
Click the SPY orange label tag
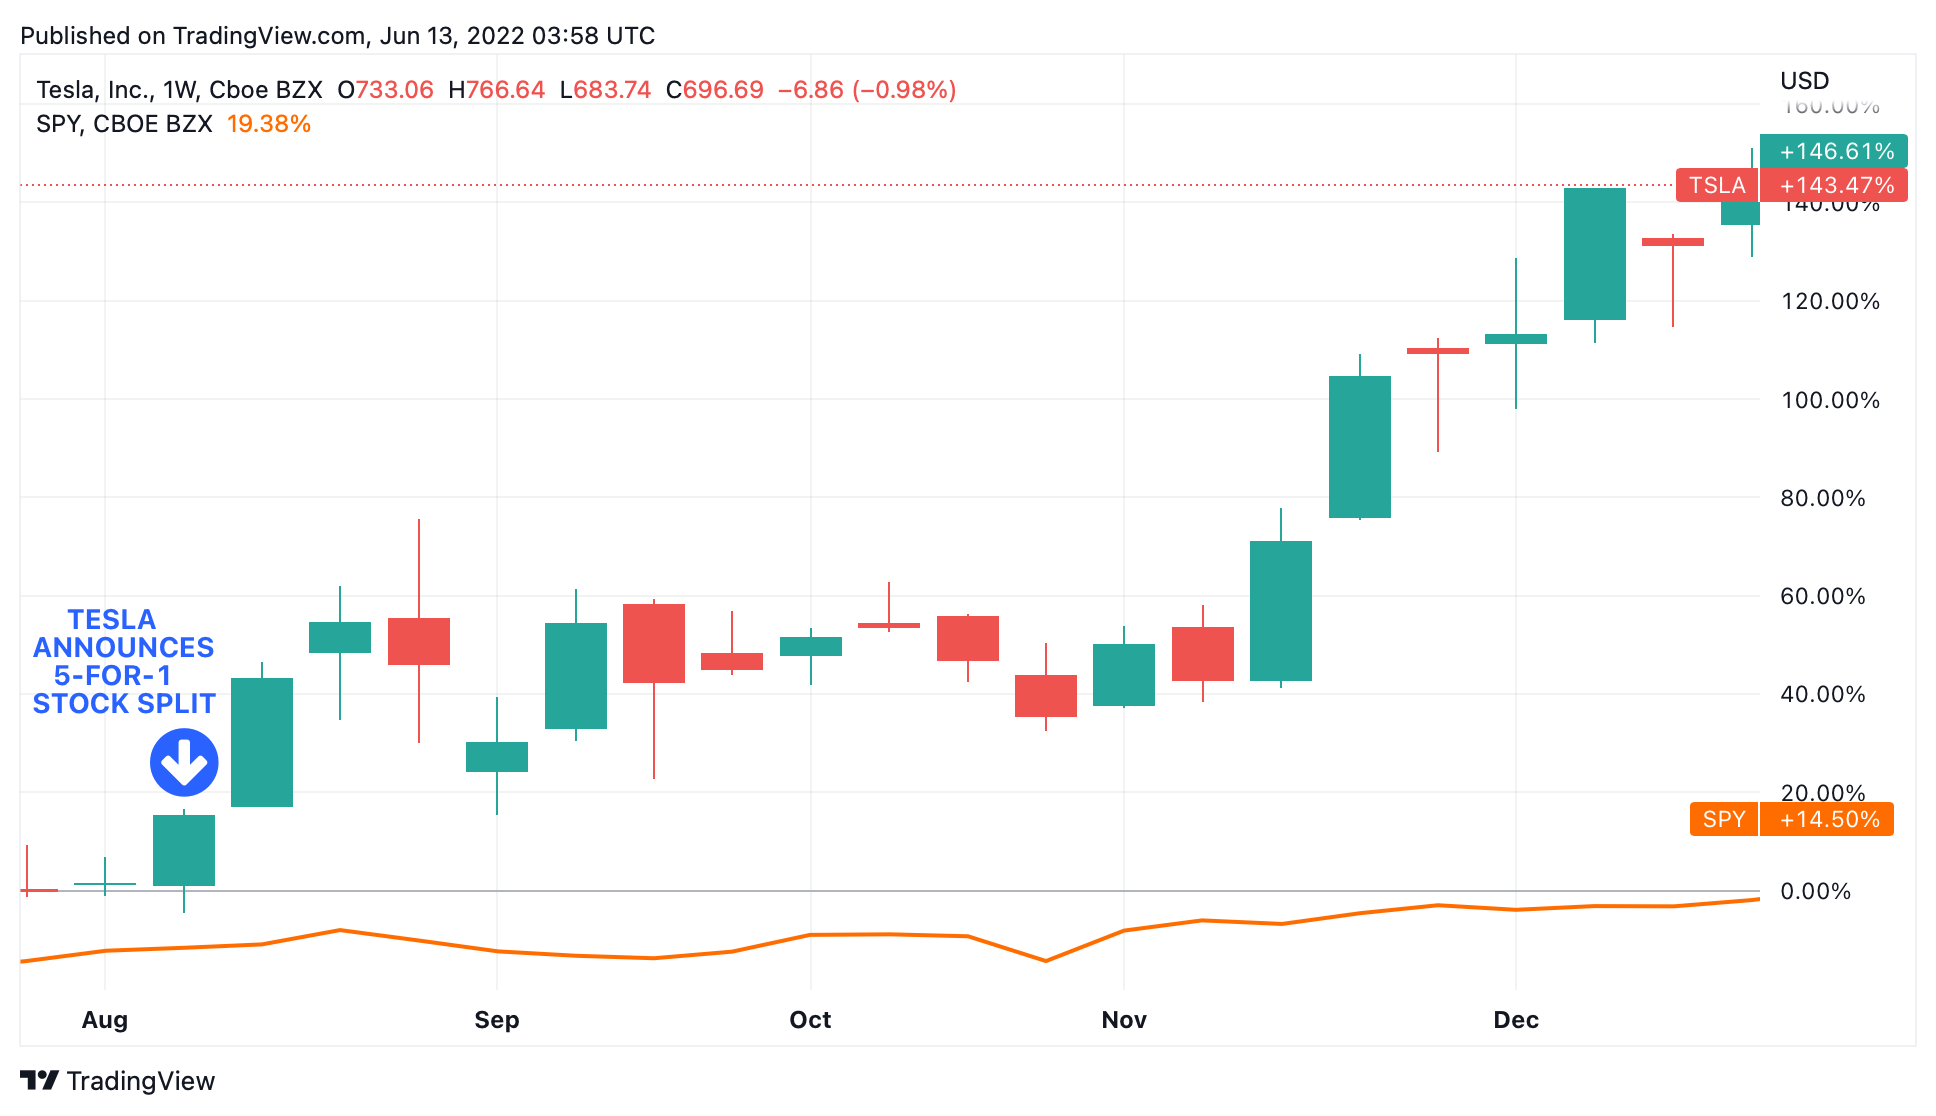point(1724,819)
